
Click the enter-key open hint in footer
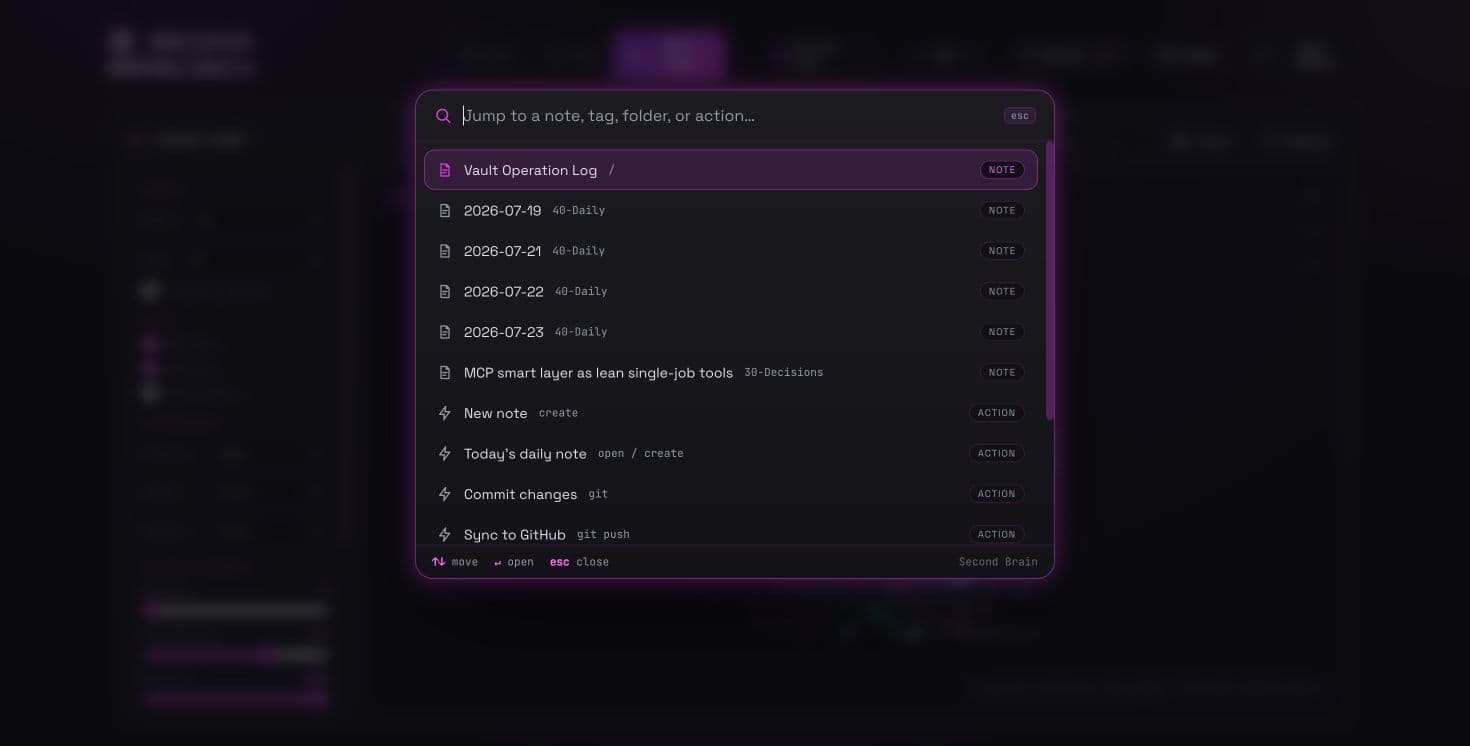point(514,562)
